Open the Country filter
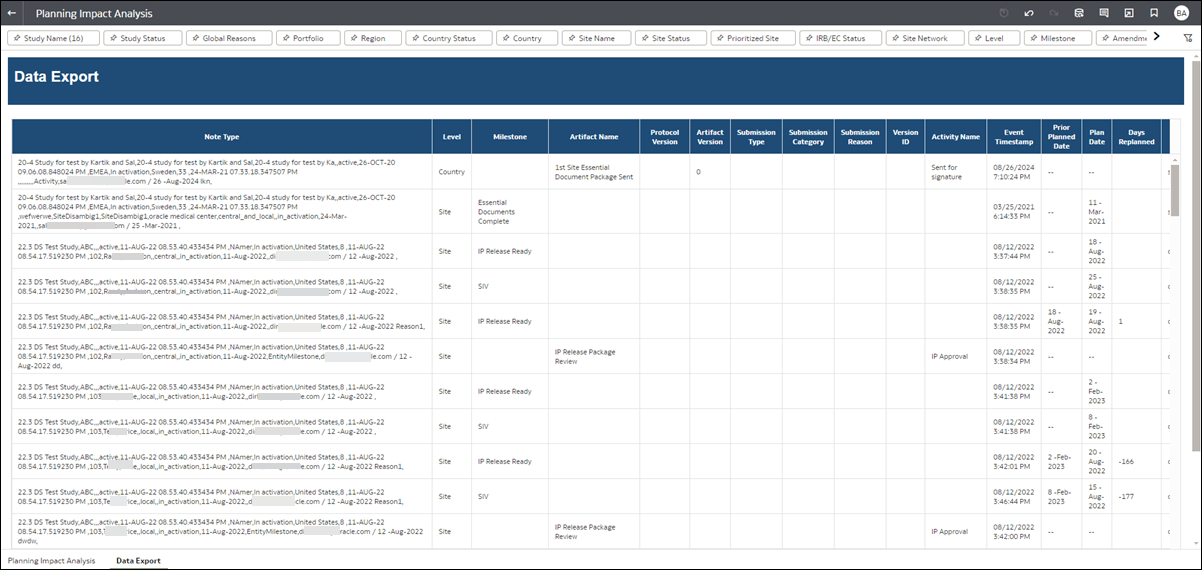Viewport: 1202px width, 570px height. click(x=527, y=38)
